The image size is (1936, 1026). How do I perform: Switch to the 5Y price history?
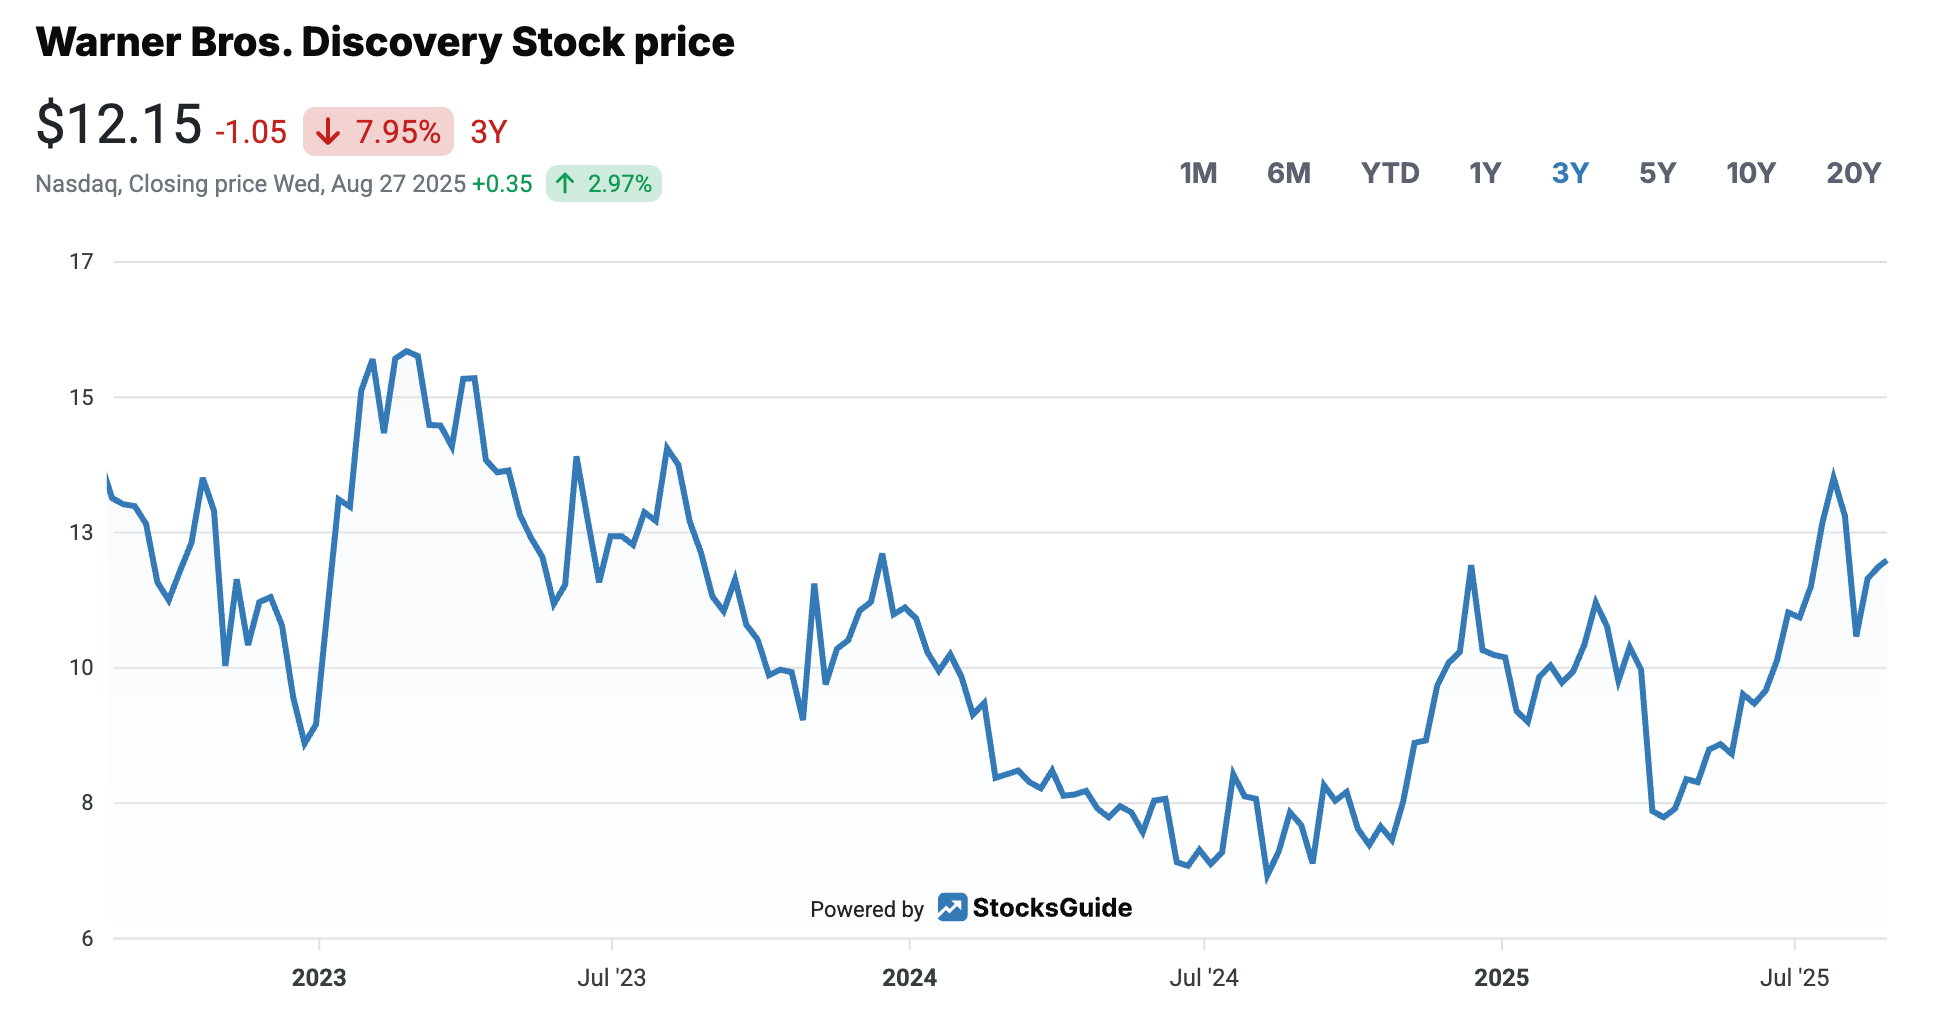pyautogui.click(x=1657, y=173)
